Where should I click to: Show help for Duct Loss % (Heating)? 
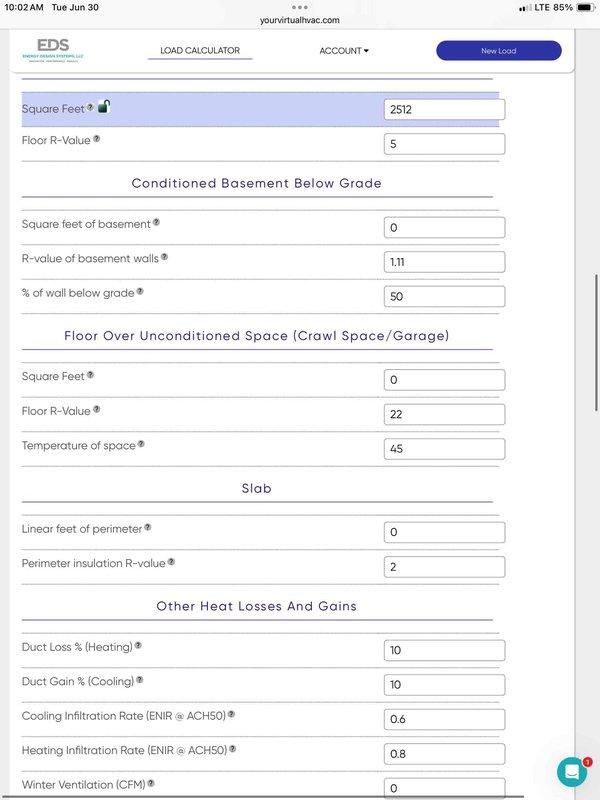(138, 645)
